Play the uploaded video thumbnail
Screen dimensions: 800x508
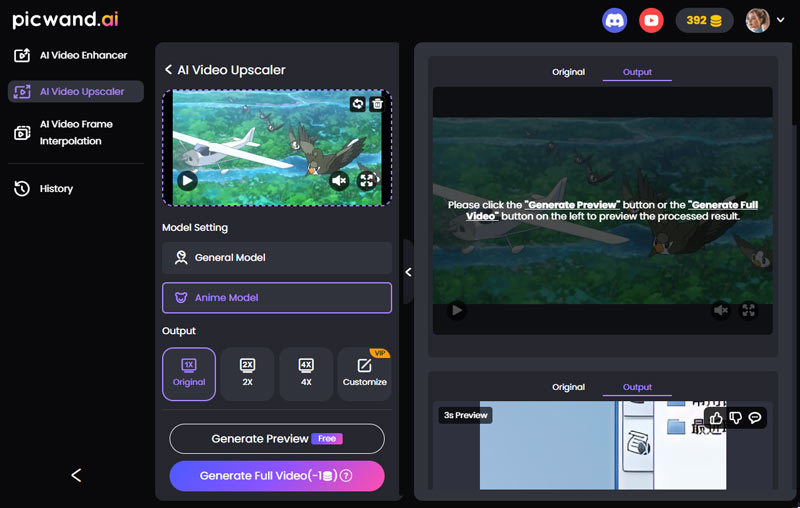pos(187,181)
